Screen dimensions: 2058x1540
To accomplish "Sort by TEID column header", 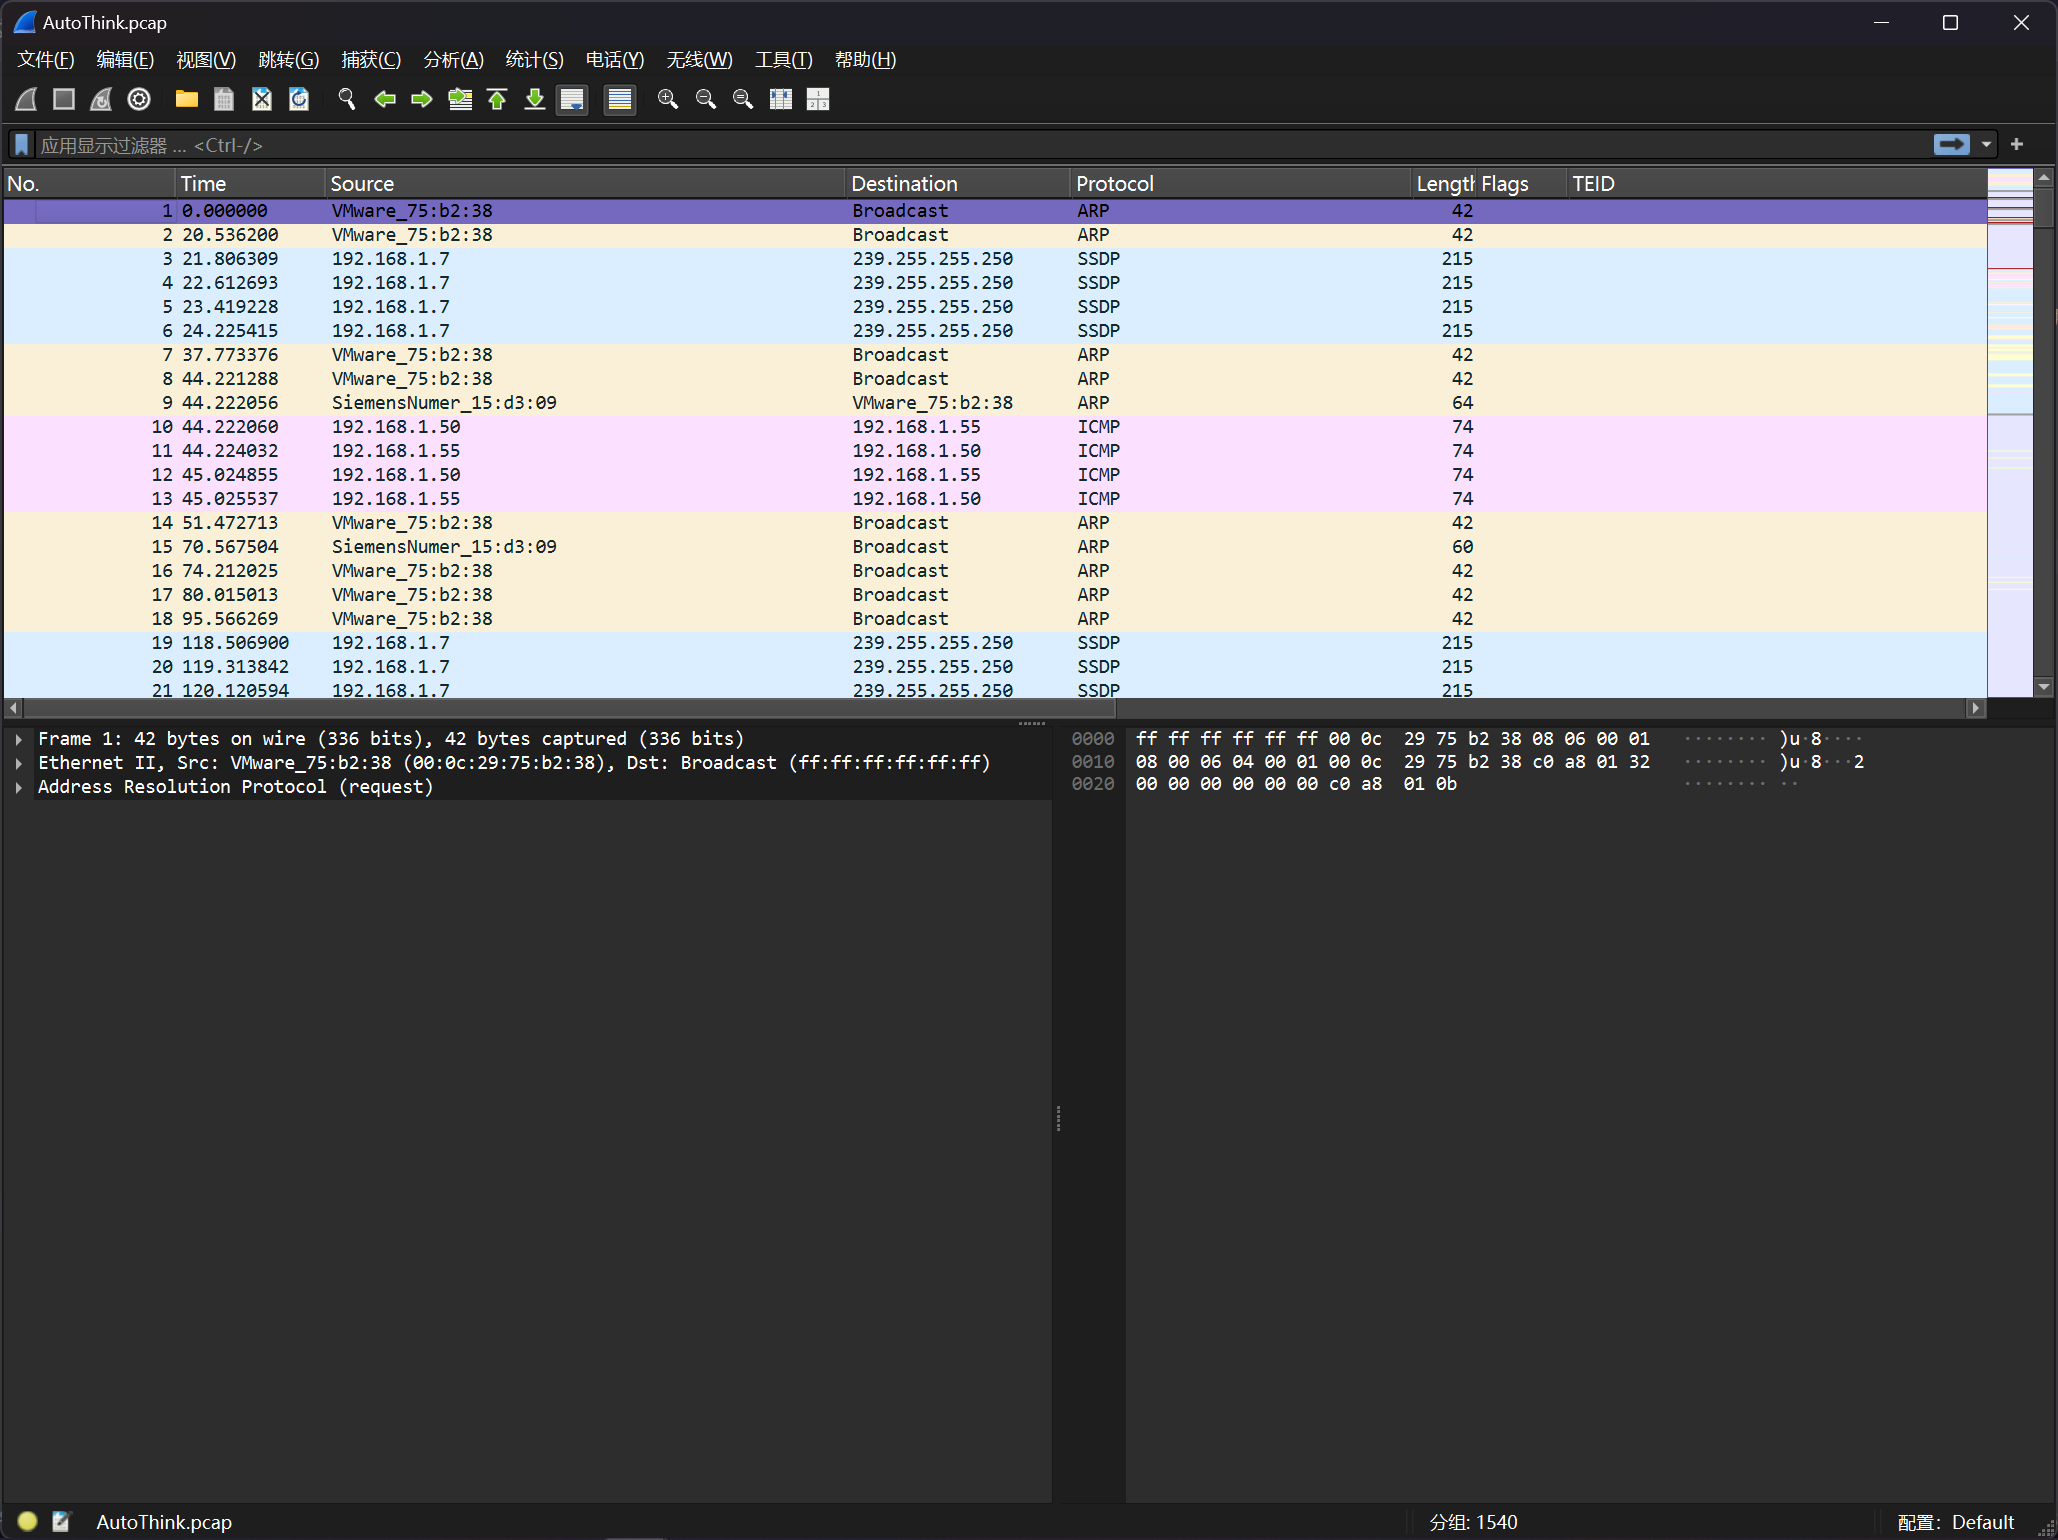I will click(x=1776, y=184).
